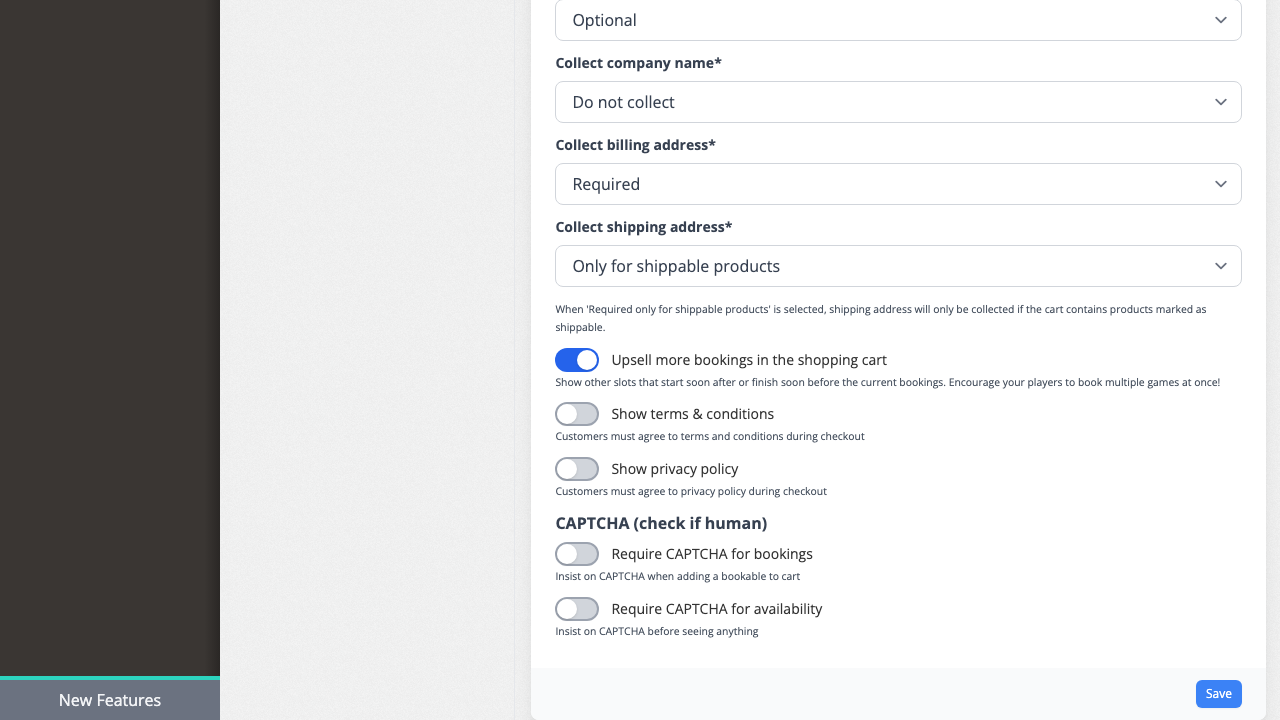
Task: Click chevron on the Required dropdown
Action: coord(1220,184)
